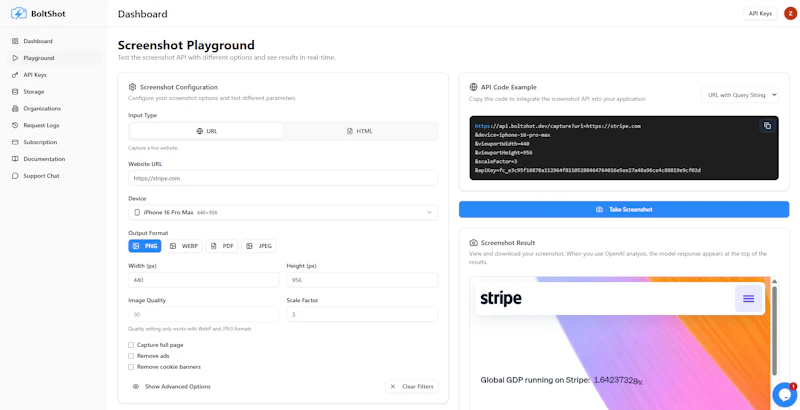Click the file icon on HTML tab
Image resolution: width=800 pixels, height=410 pixels.
[349, 131]
